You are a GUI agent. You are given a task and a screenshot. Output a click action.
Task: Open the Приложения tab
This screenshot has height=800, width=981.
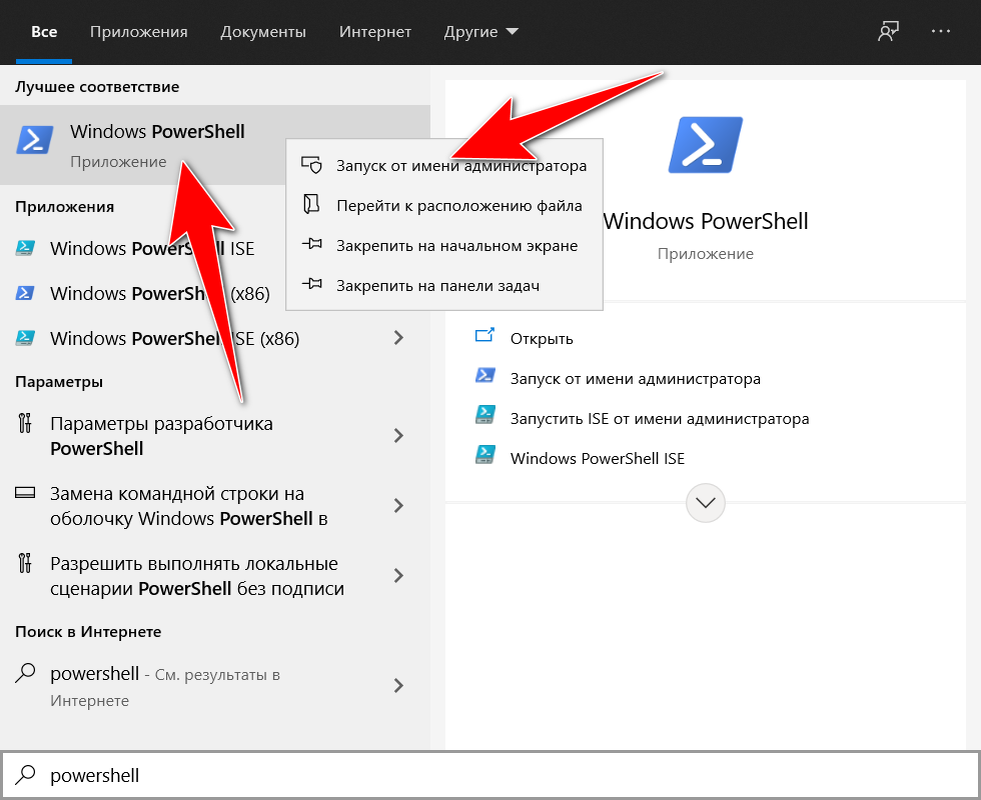click(139, 32)
